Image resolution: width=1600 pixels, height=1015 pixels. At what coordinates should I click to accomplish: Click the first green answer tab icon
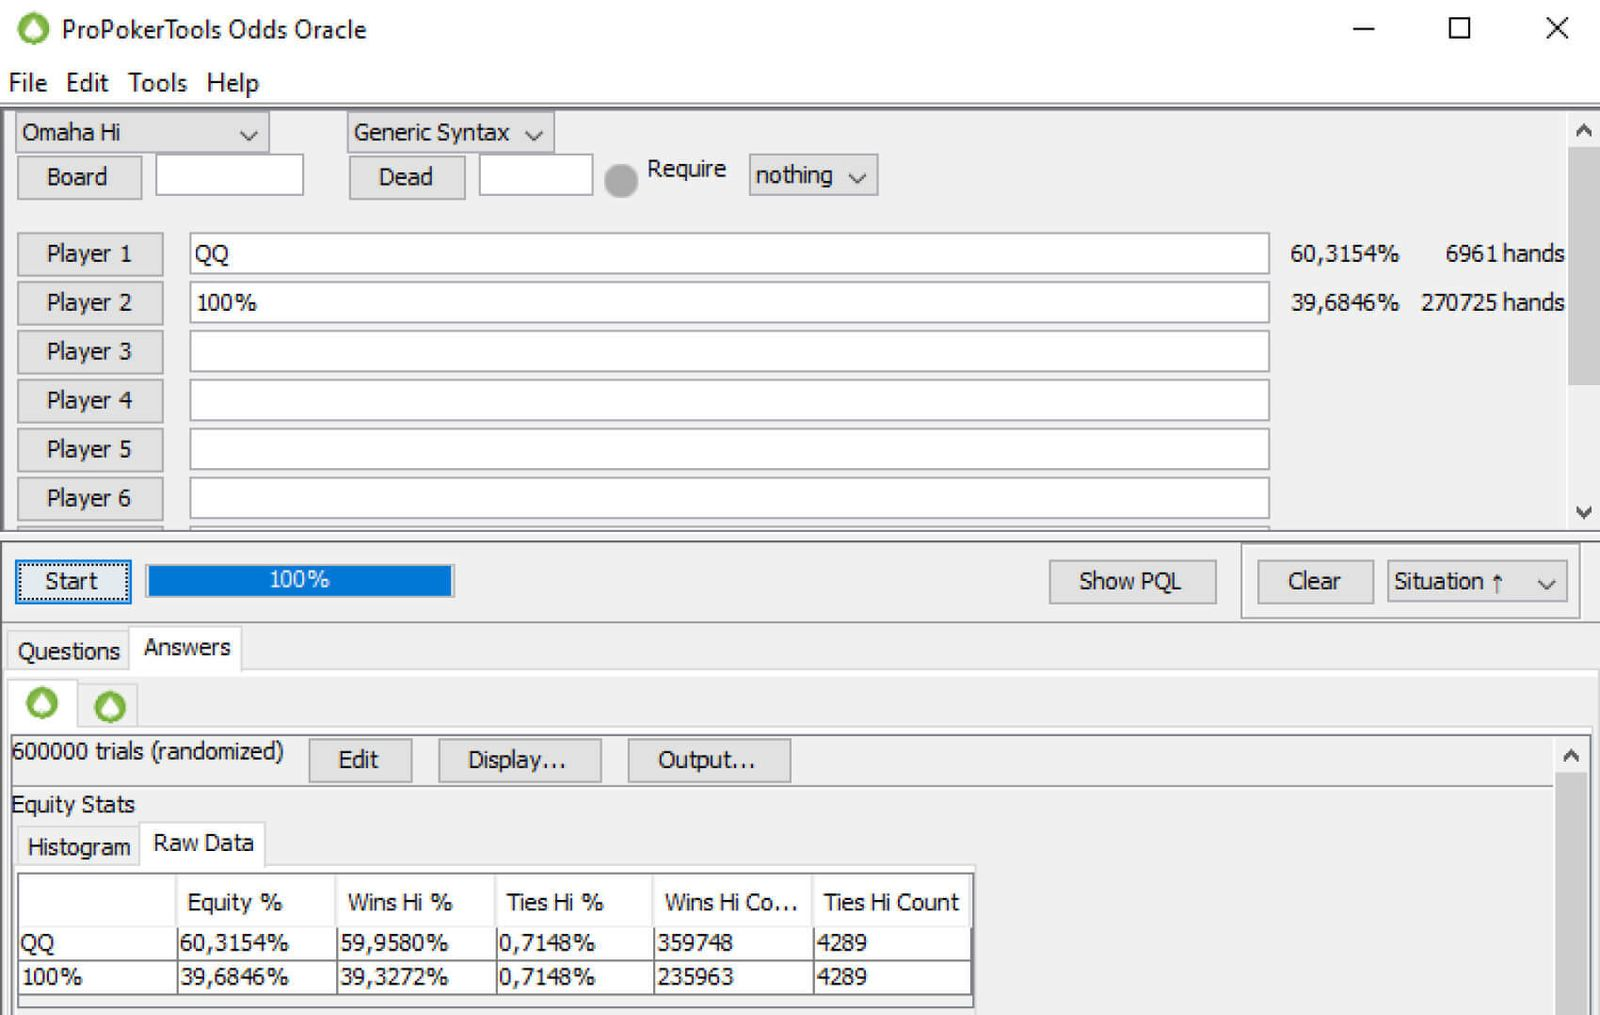[x=42, y=704]
